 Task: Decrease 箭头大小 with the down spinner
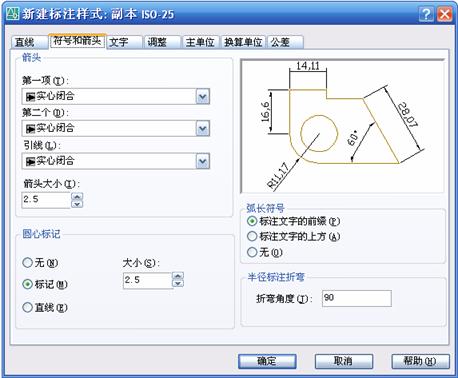click(77, 204)
